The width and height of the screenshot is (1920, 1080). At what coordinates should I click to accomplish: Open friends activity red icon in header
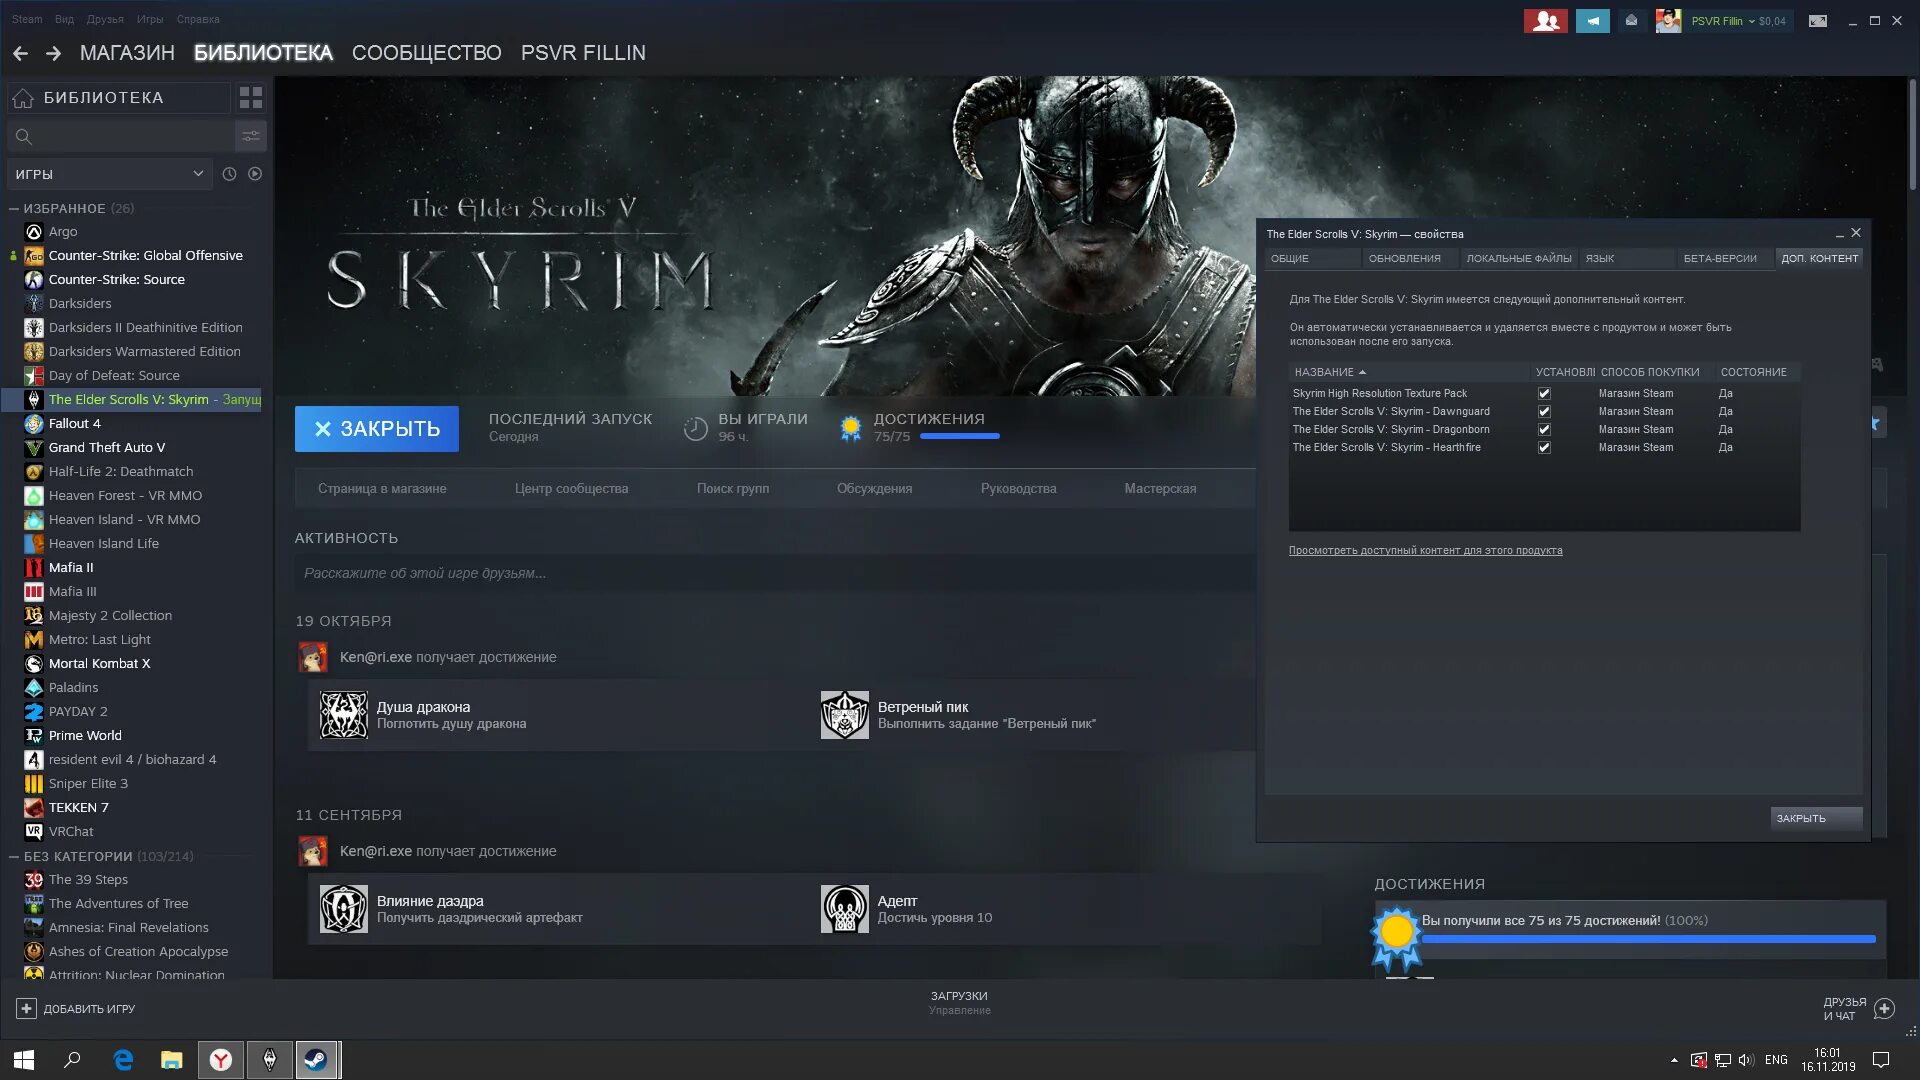click(1546, 21)
